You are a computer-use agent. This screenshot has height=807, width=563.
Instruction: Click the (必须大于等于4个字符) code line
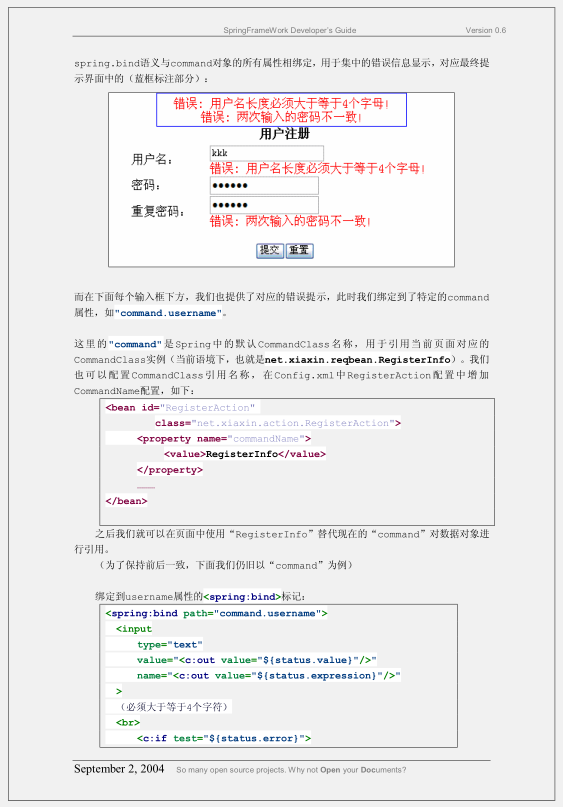click(x=173, y=707)
